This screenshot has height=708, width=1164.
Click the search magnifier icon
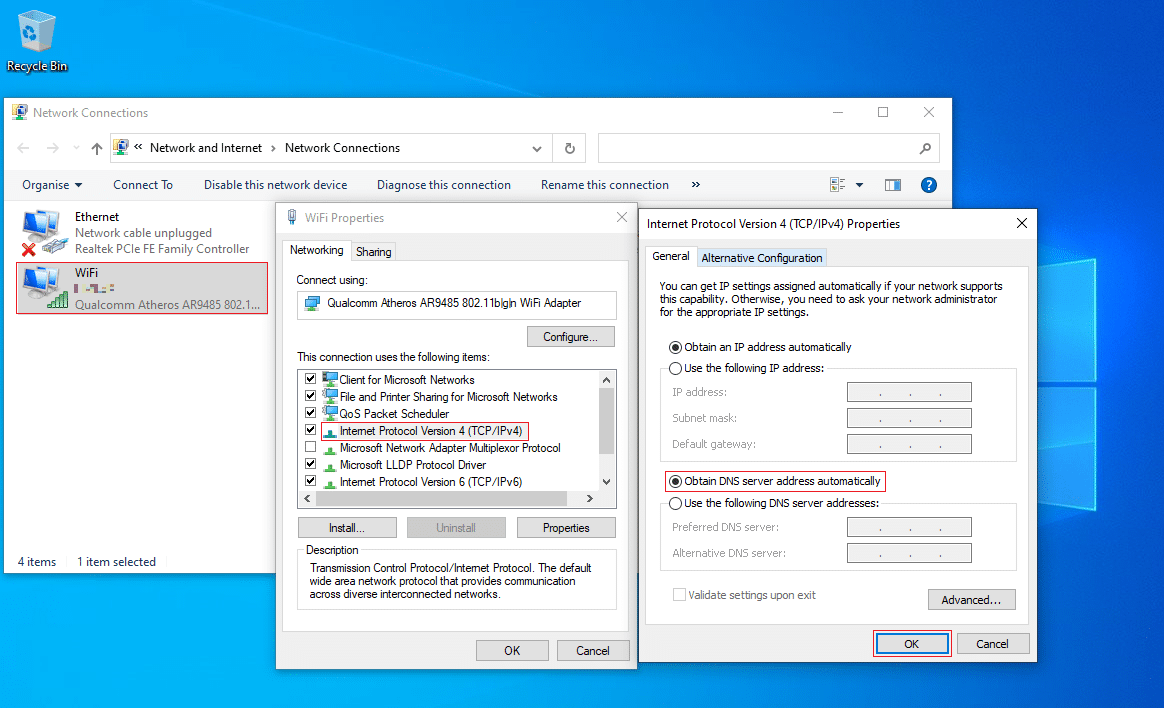925,148
